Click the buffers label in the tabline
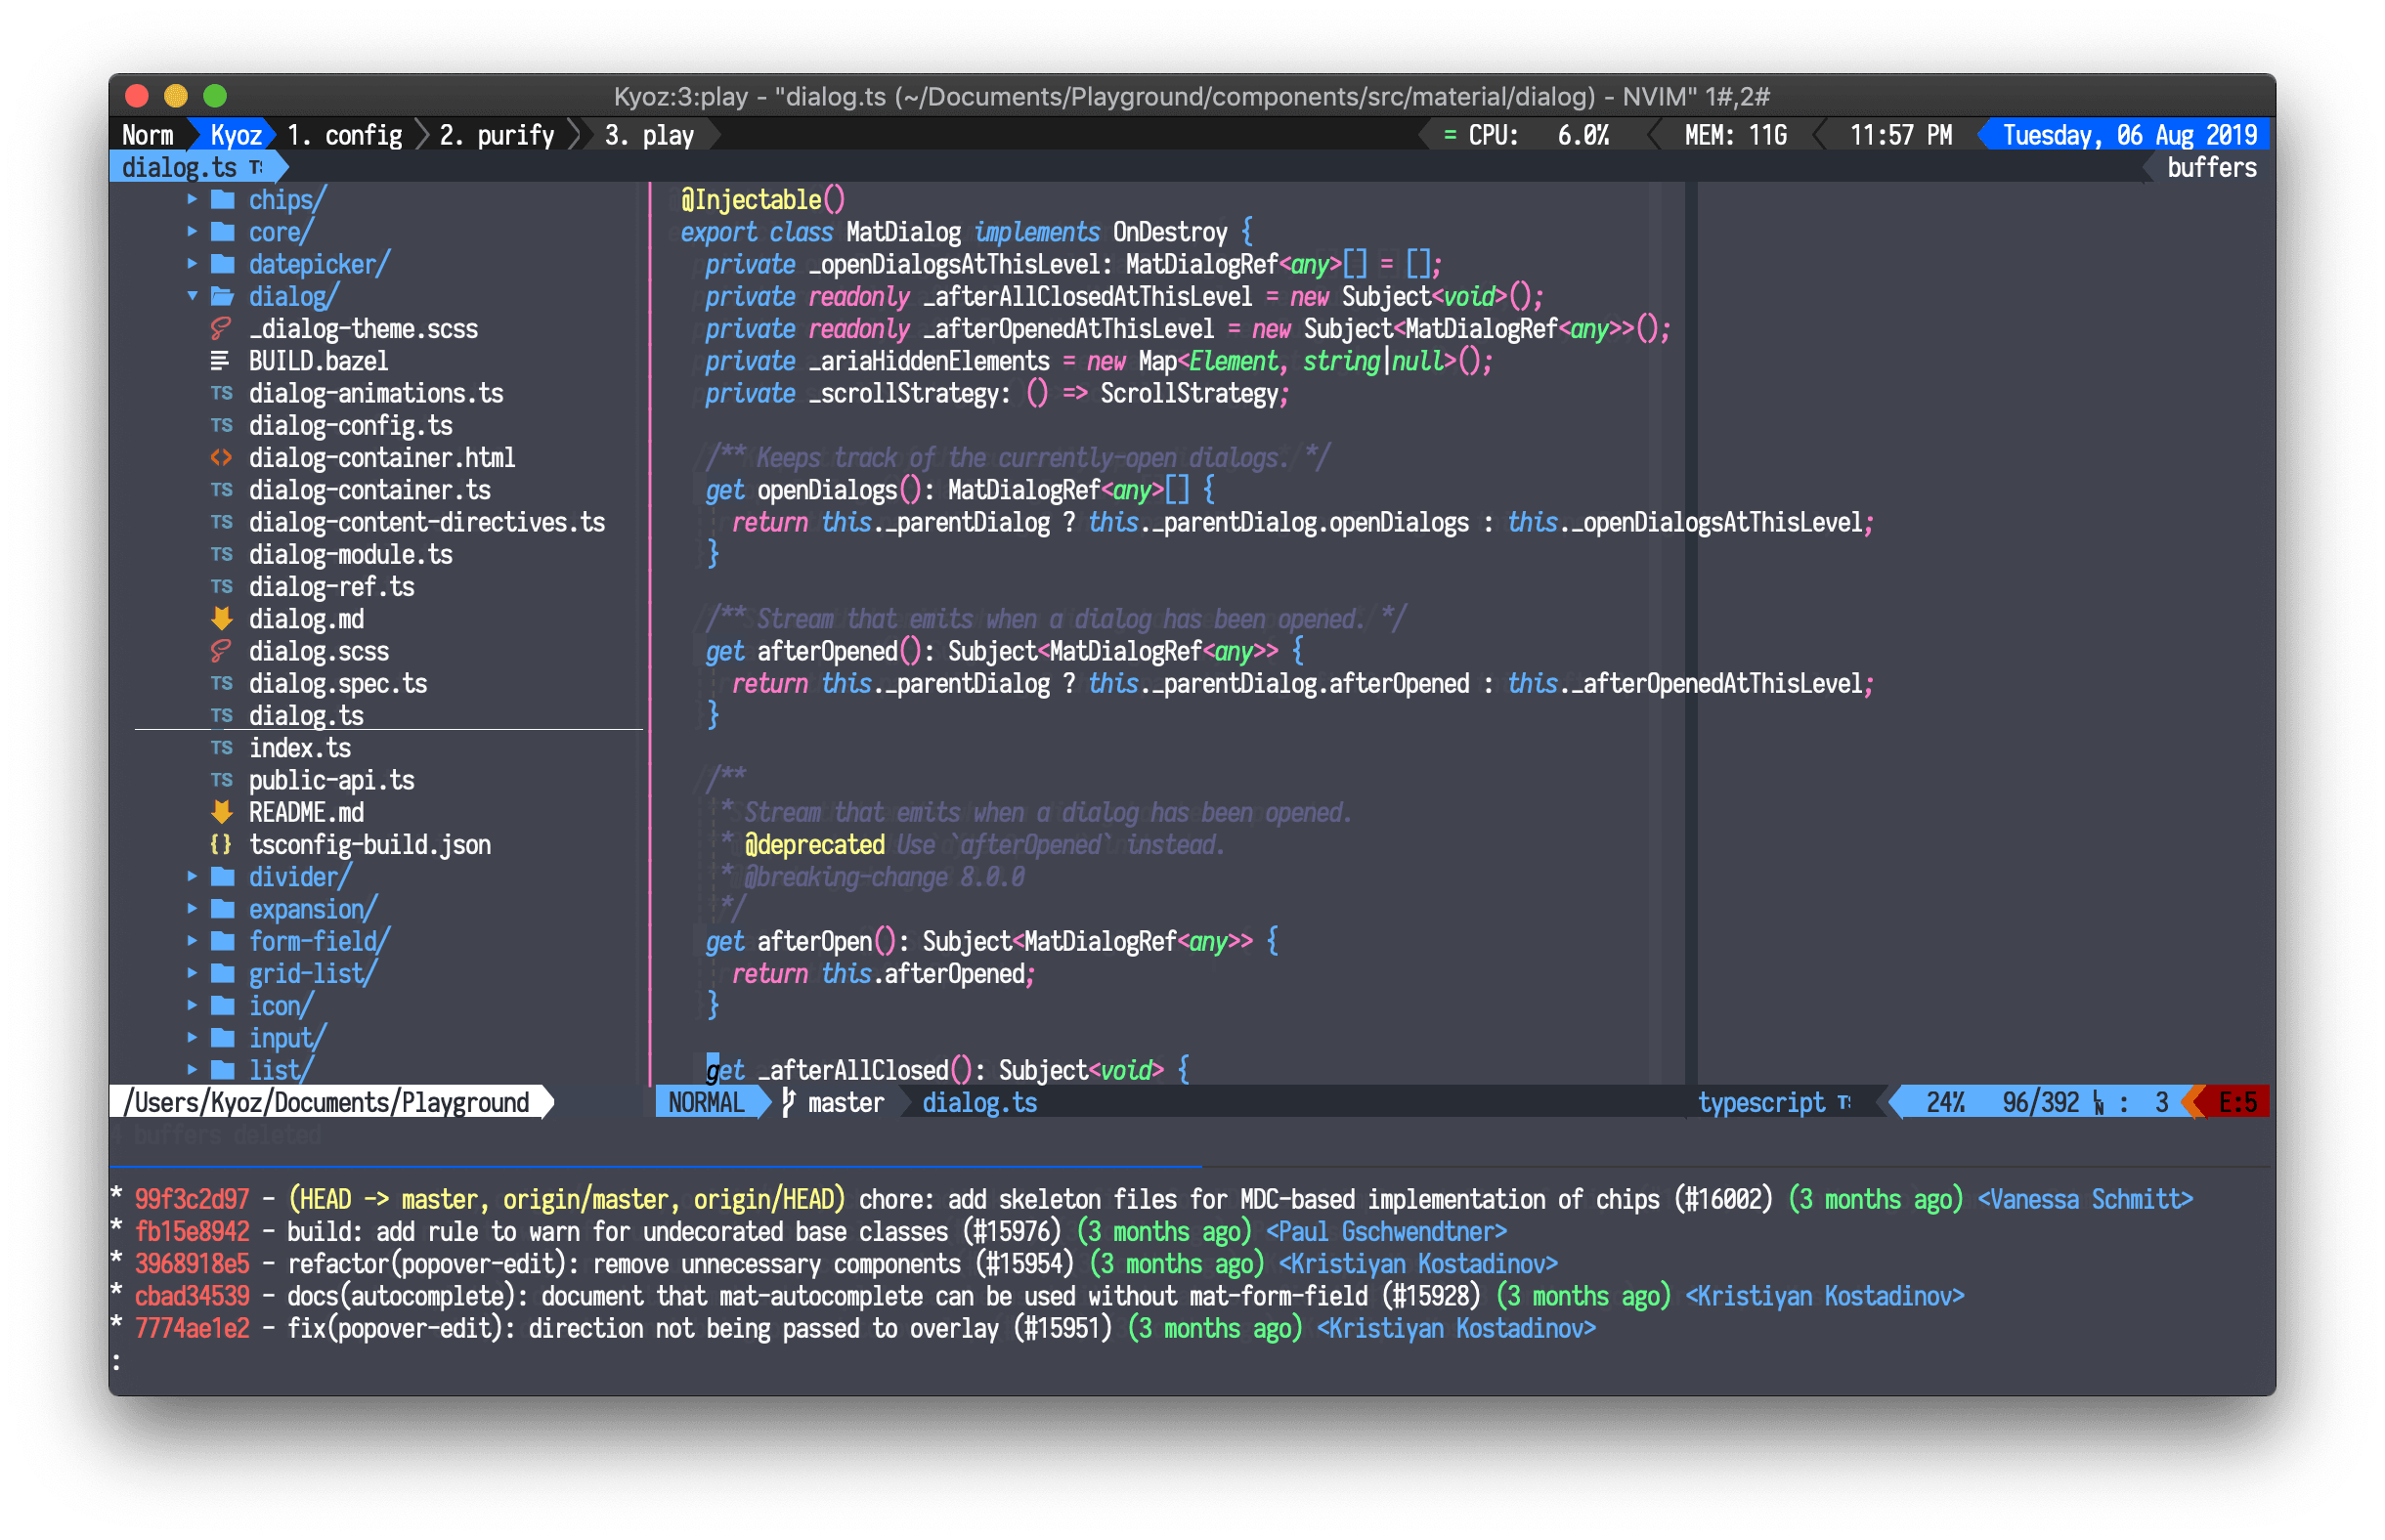The height and width of the screenshot is (1540, 2385). coord(2211,167)
